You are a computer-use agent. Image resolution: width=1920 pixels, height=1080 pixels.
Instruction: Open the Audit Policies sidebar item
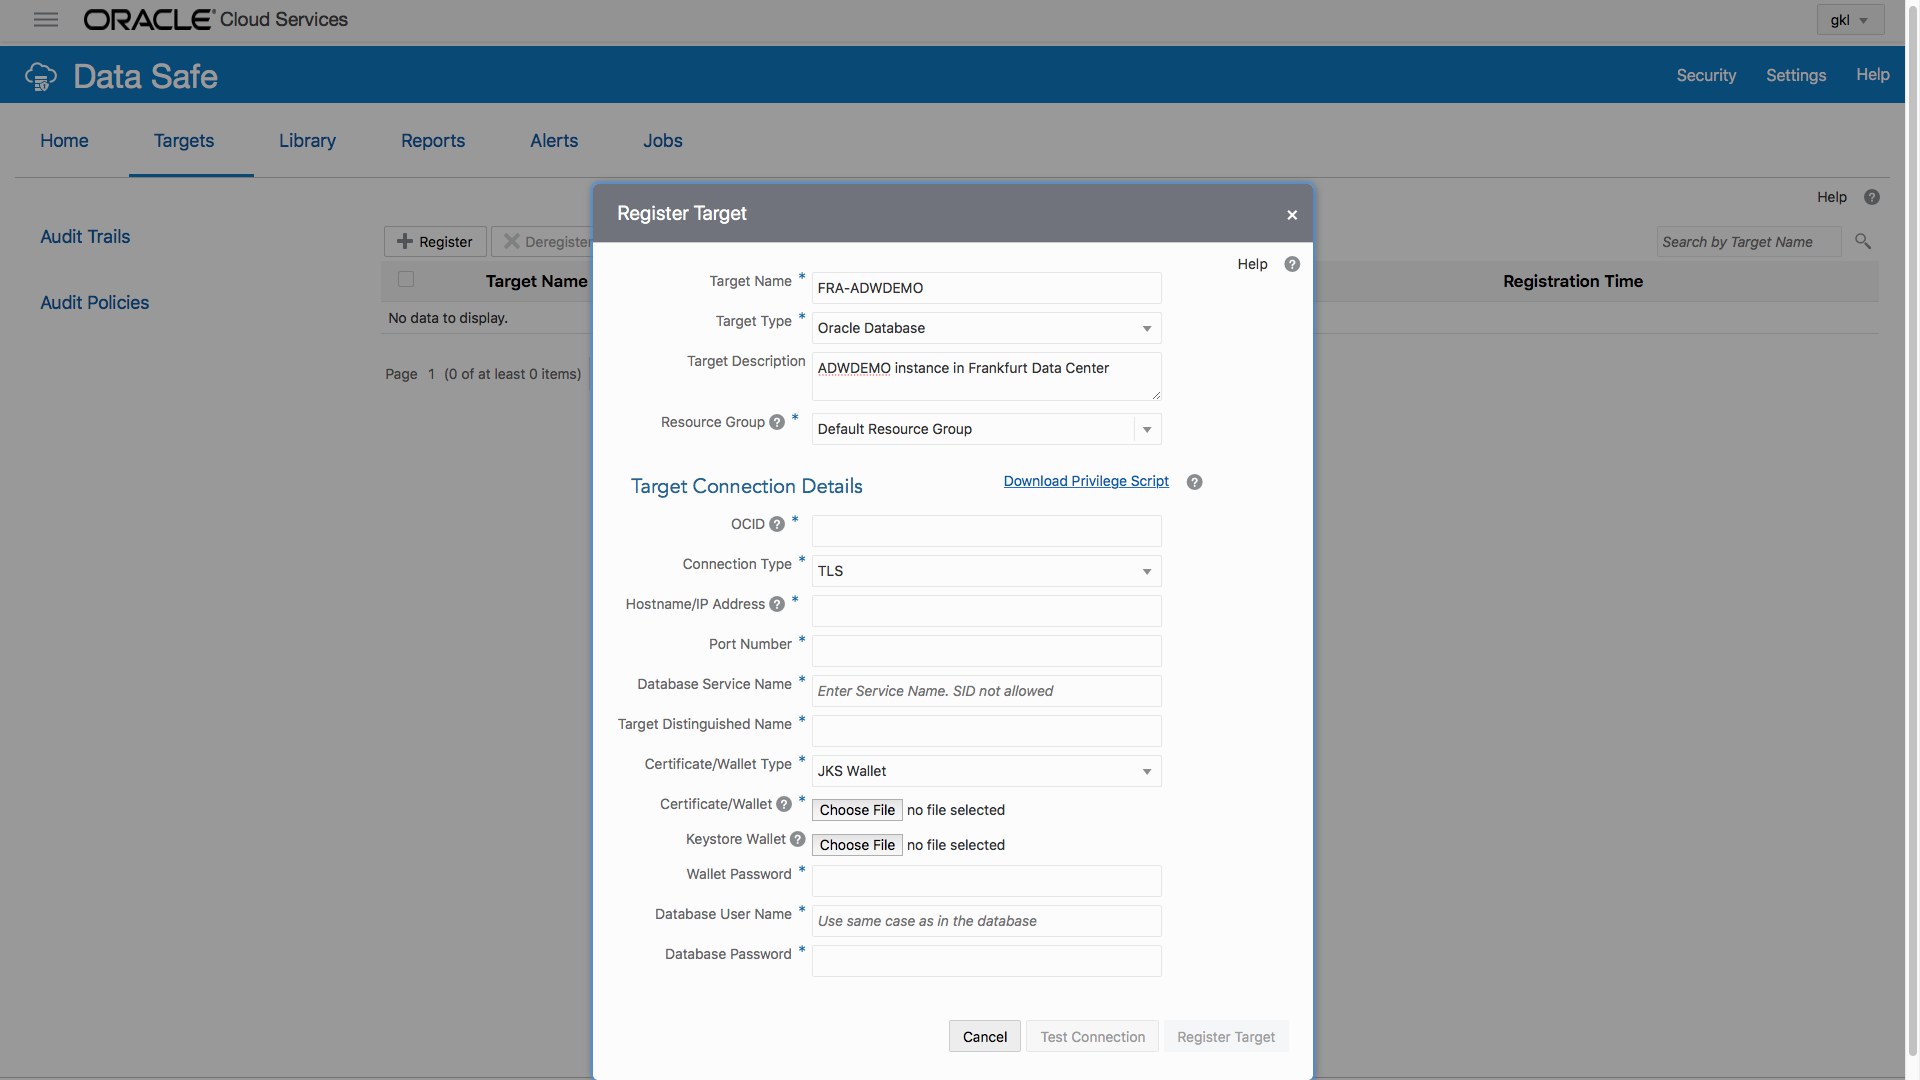coord(94,302)
